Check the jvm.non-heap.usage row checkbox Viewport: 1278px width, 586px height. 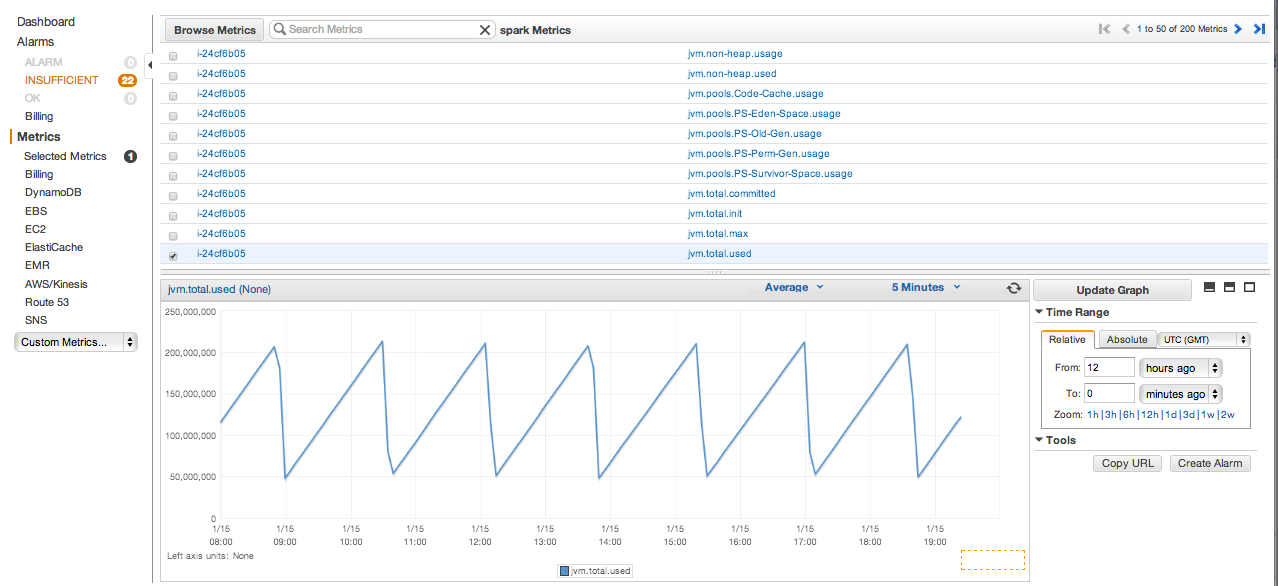pyautogui.click(x=173, y=55)
